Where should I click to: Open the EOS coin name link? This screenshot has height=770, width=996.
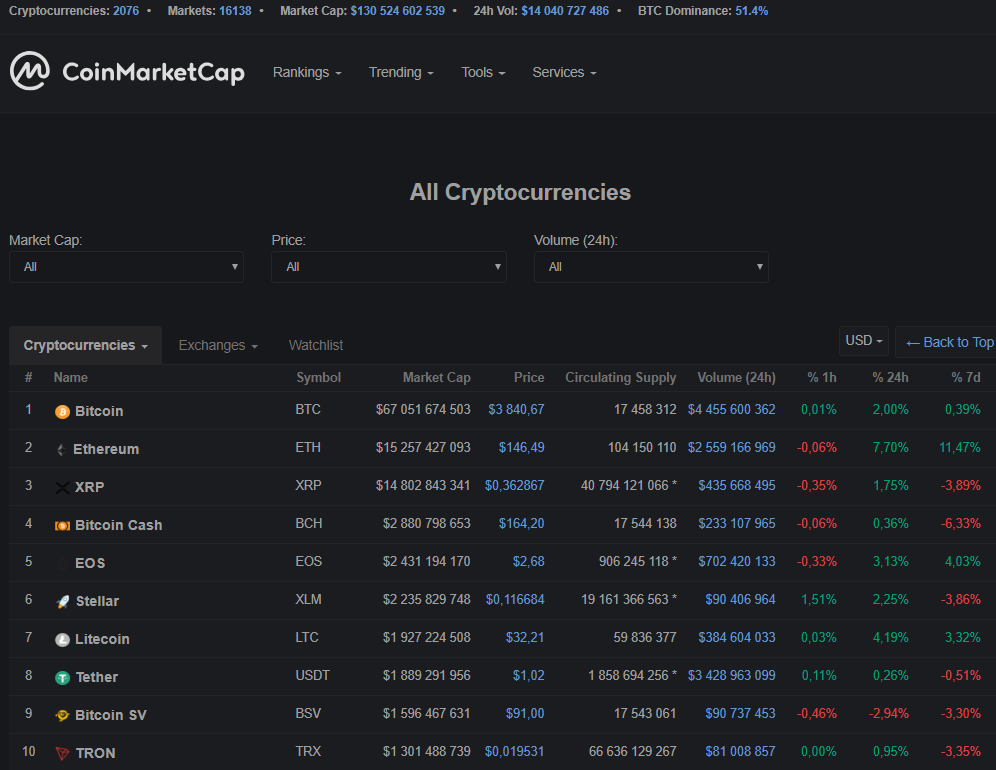tap(90, 563)
